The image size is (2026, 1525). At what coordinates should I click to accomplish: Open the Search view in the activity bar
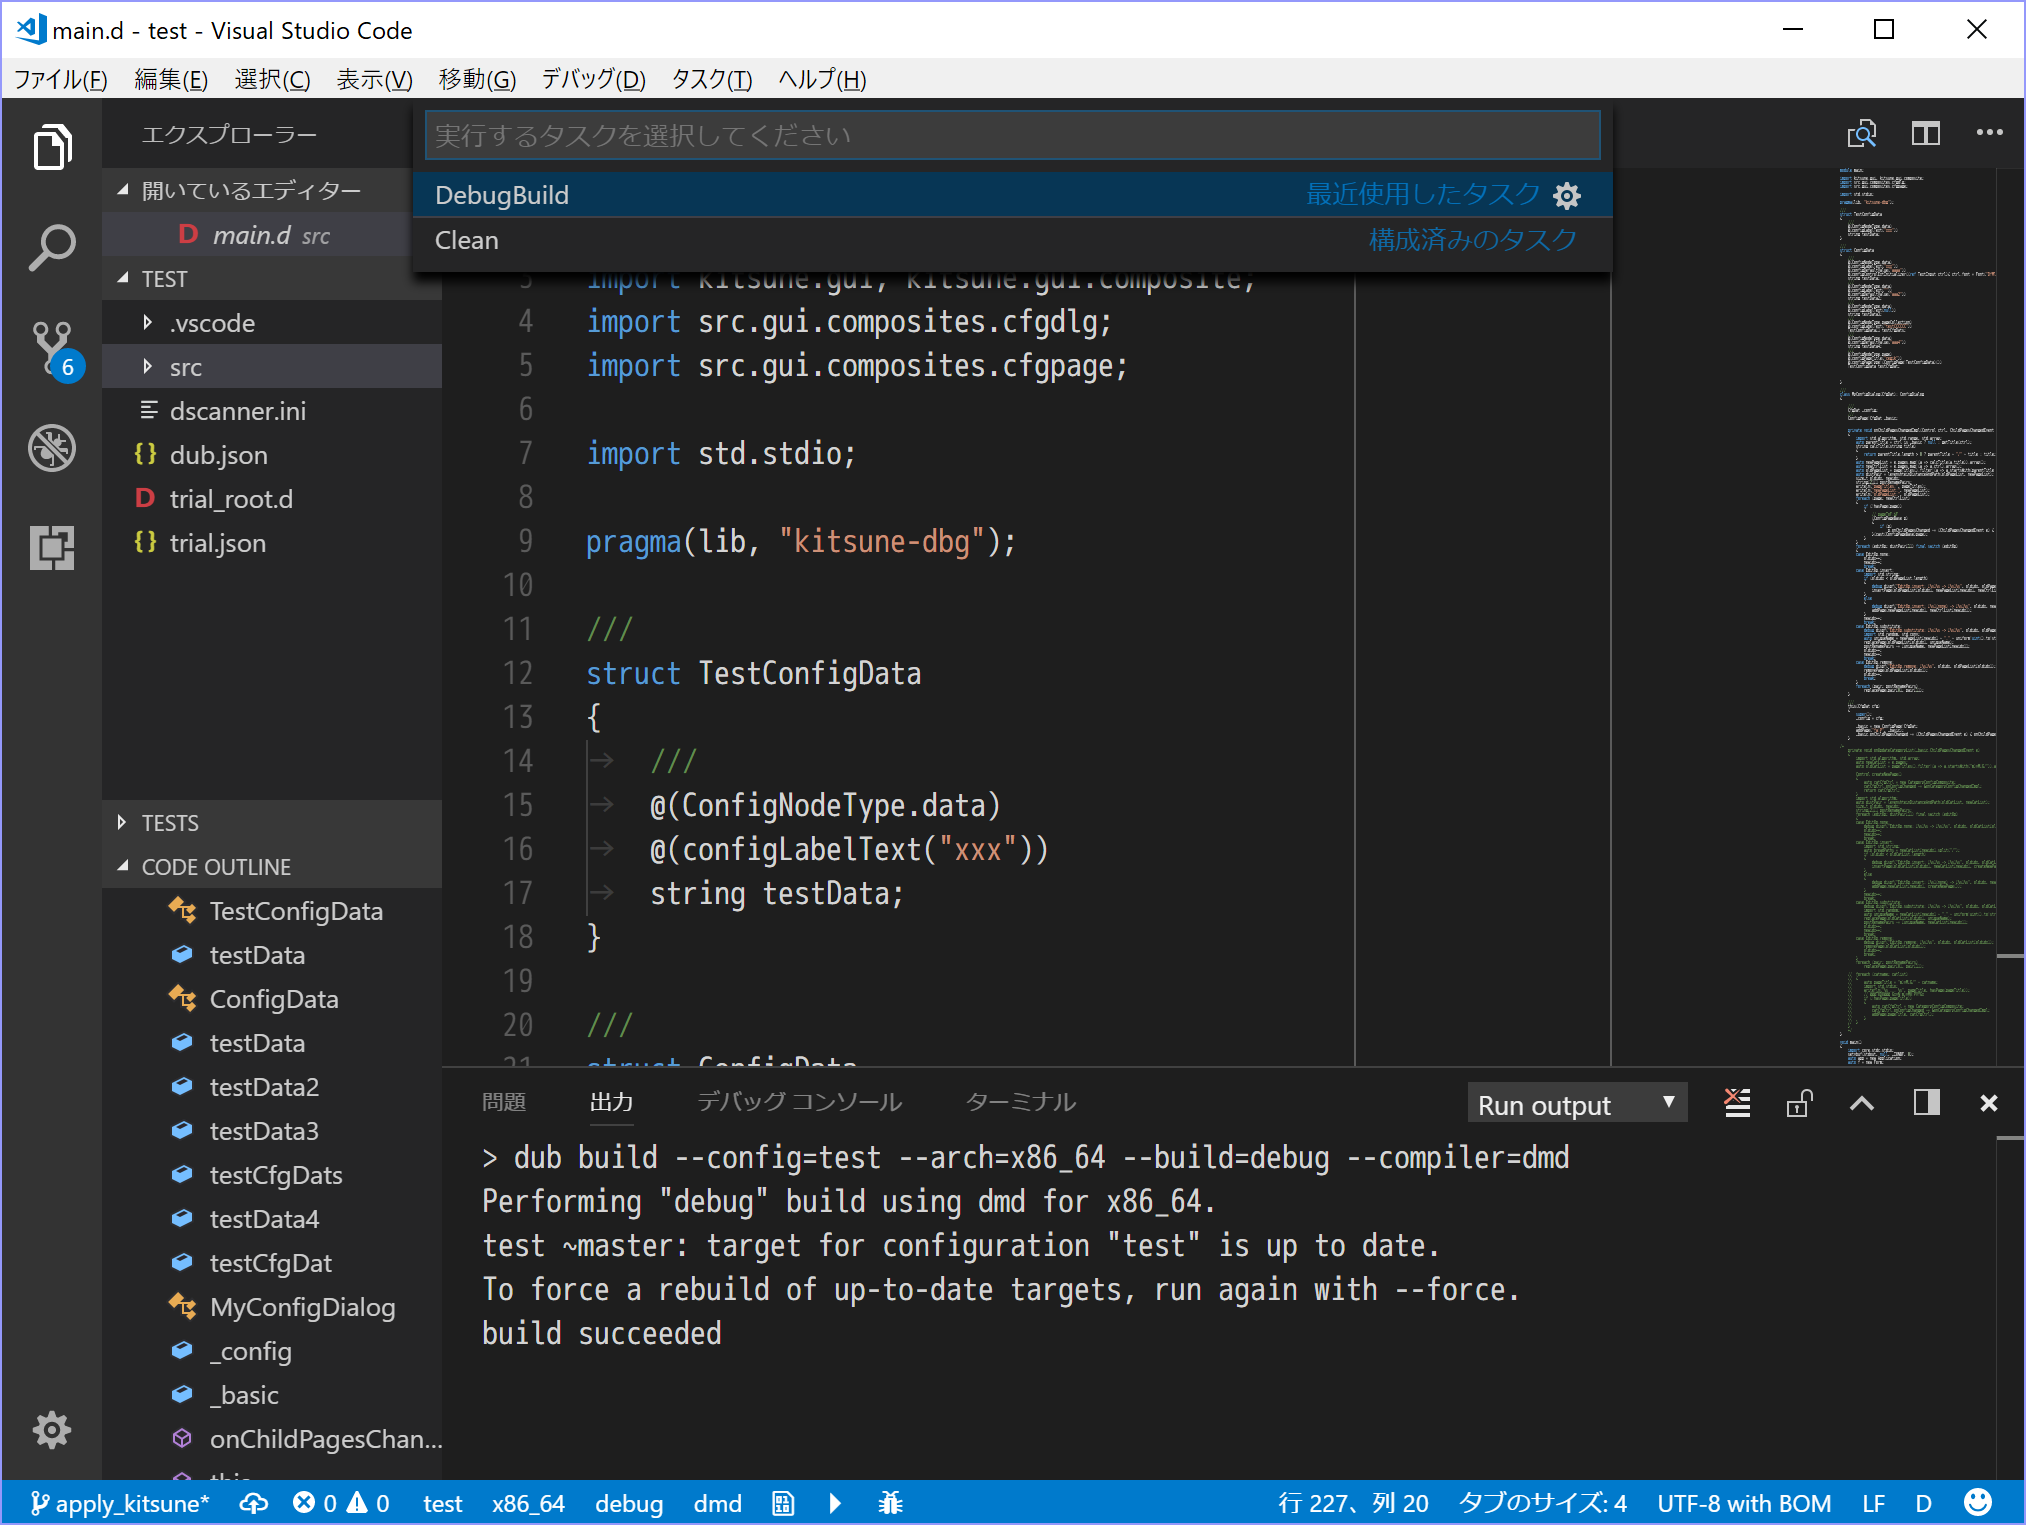click(52, 247)
